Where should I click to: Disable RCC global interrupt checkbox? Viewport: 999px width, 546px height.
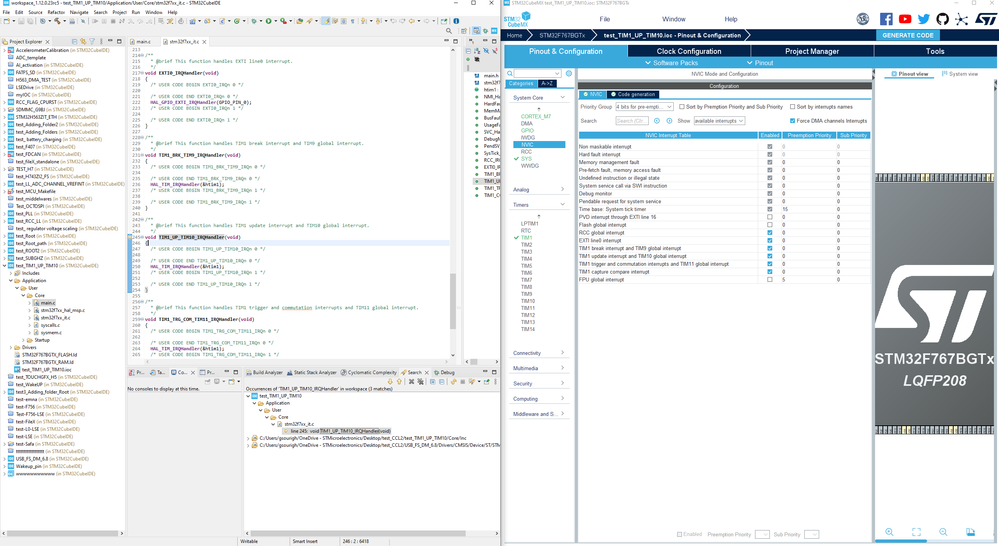coord(770,233)
